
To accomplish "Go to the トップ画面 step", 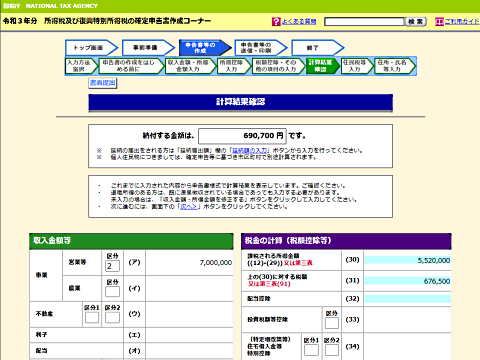I will point(91,48).
